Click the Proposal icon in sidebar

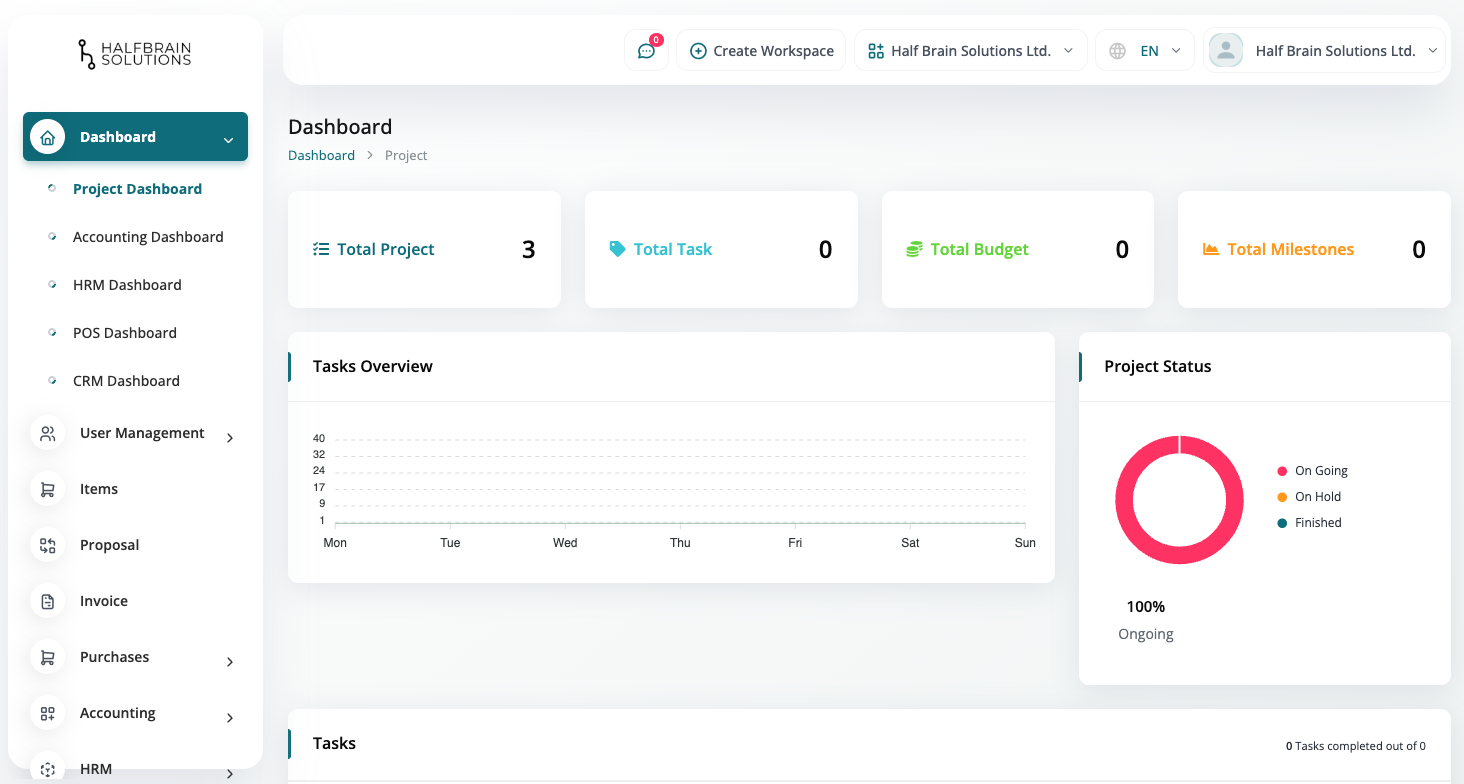coord(47,545)
